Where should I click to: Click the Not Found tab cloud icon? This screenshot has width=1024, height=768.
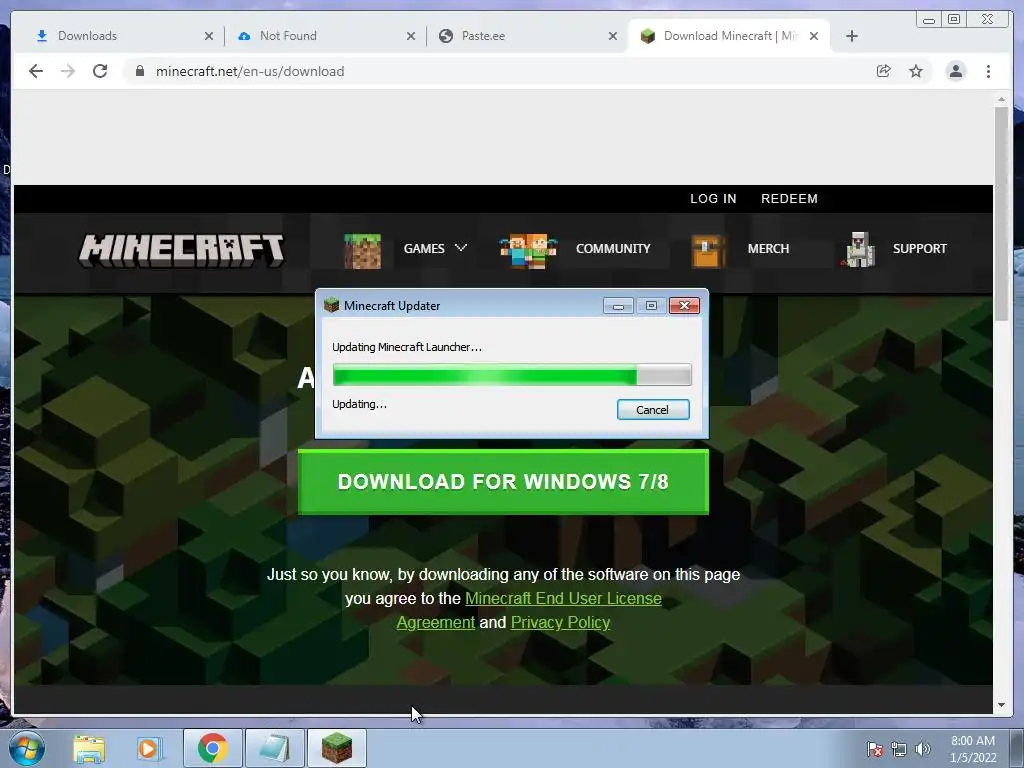[244, 36]
